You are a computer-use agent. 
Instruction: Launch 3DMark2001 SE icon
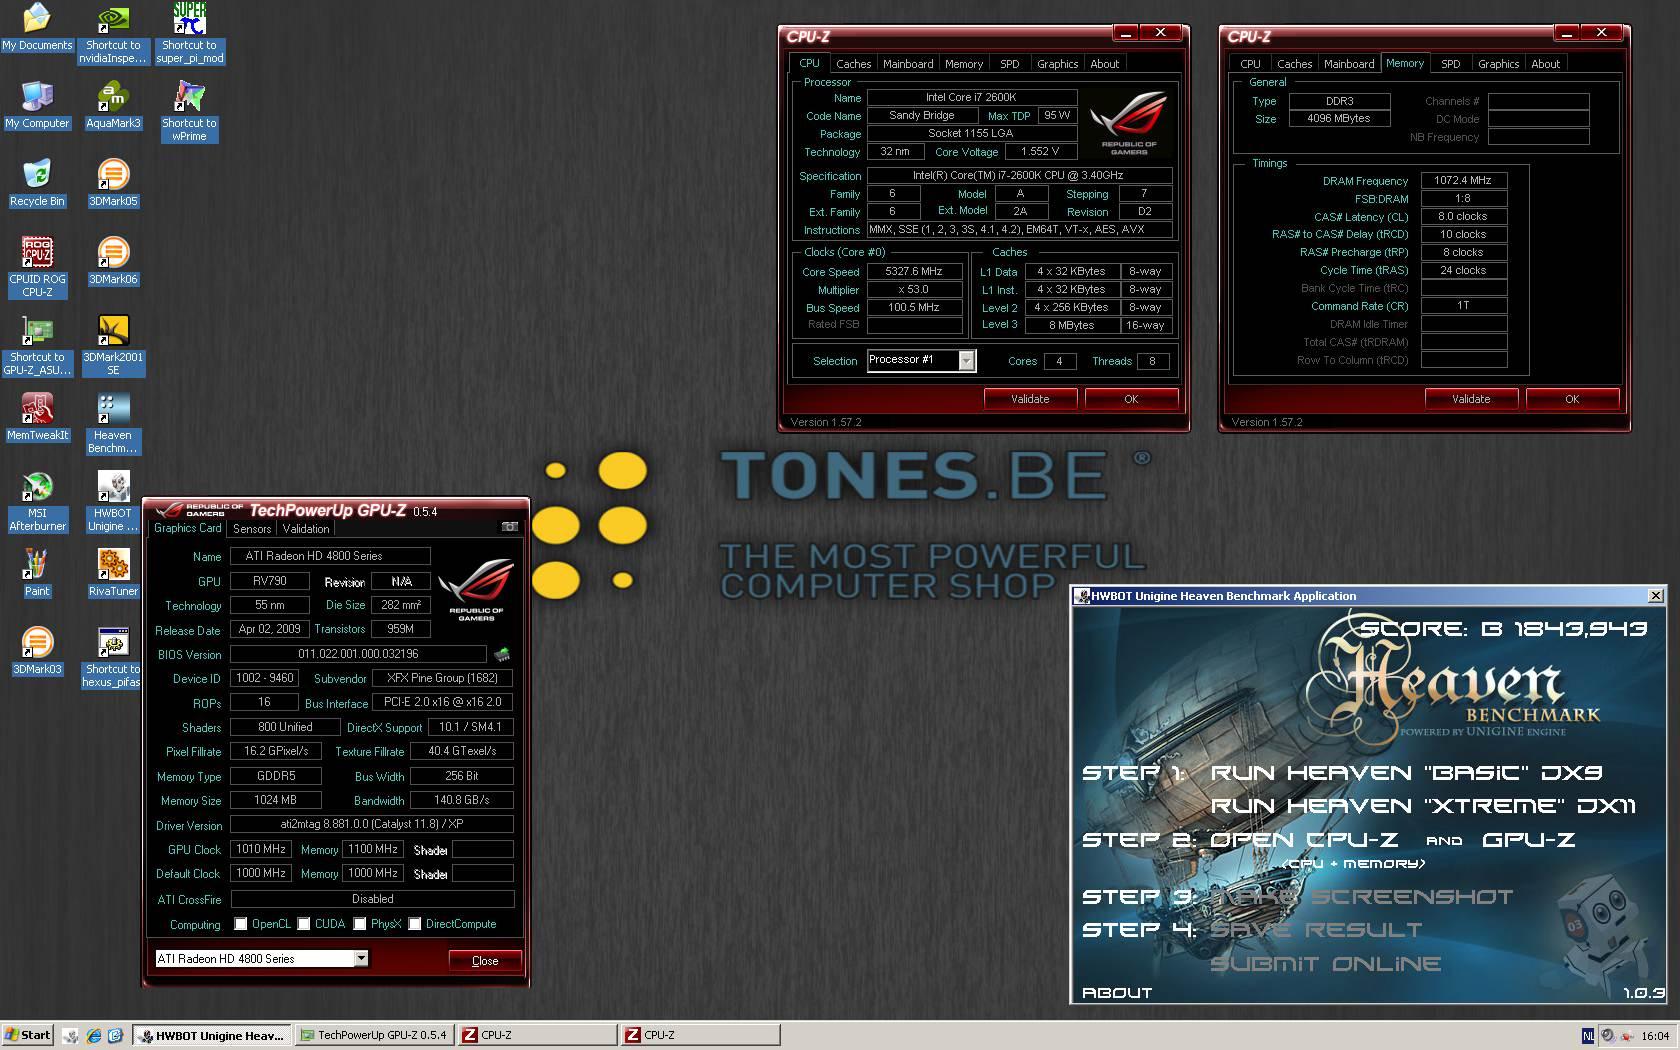[113, 345]
